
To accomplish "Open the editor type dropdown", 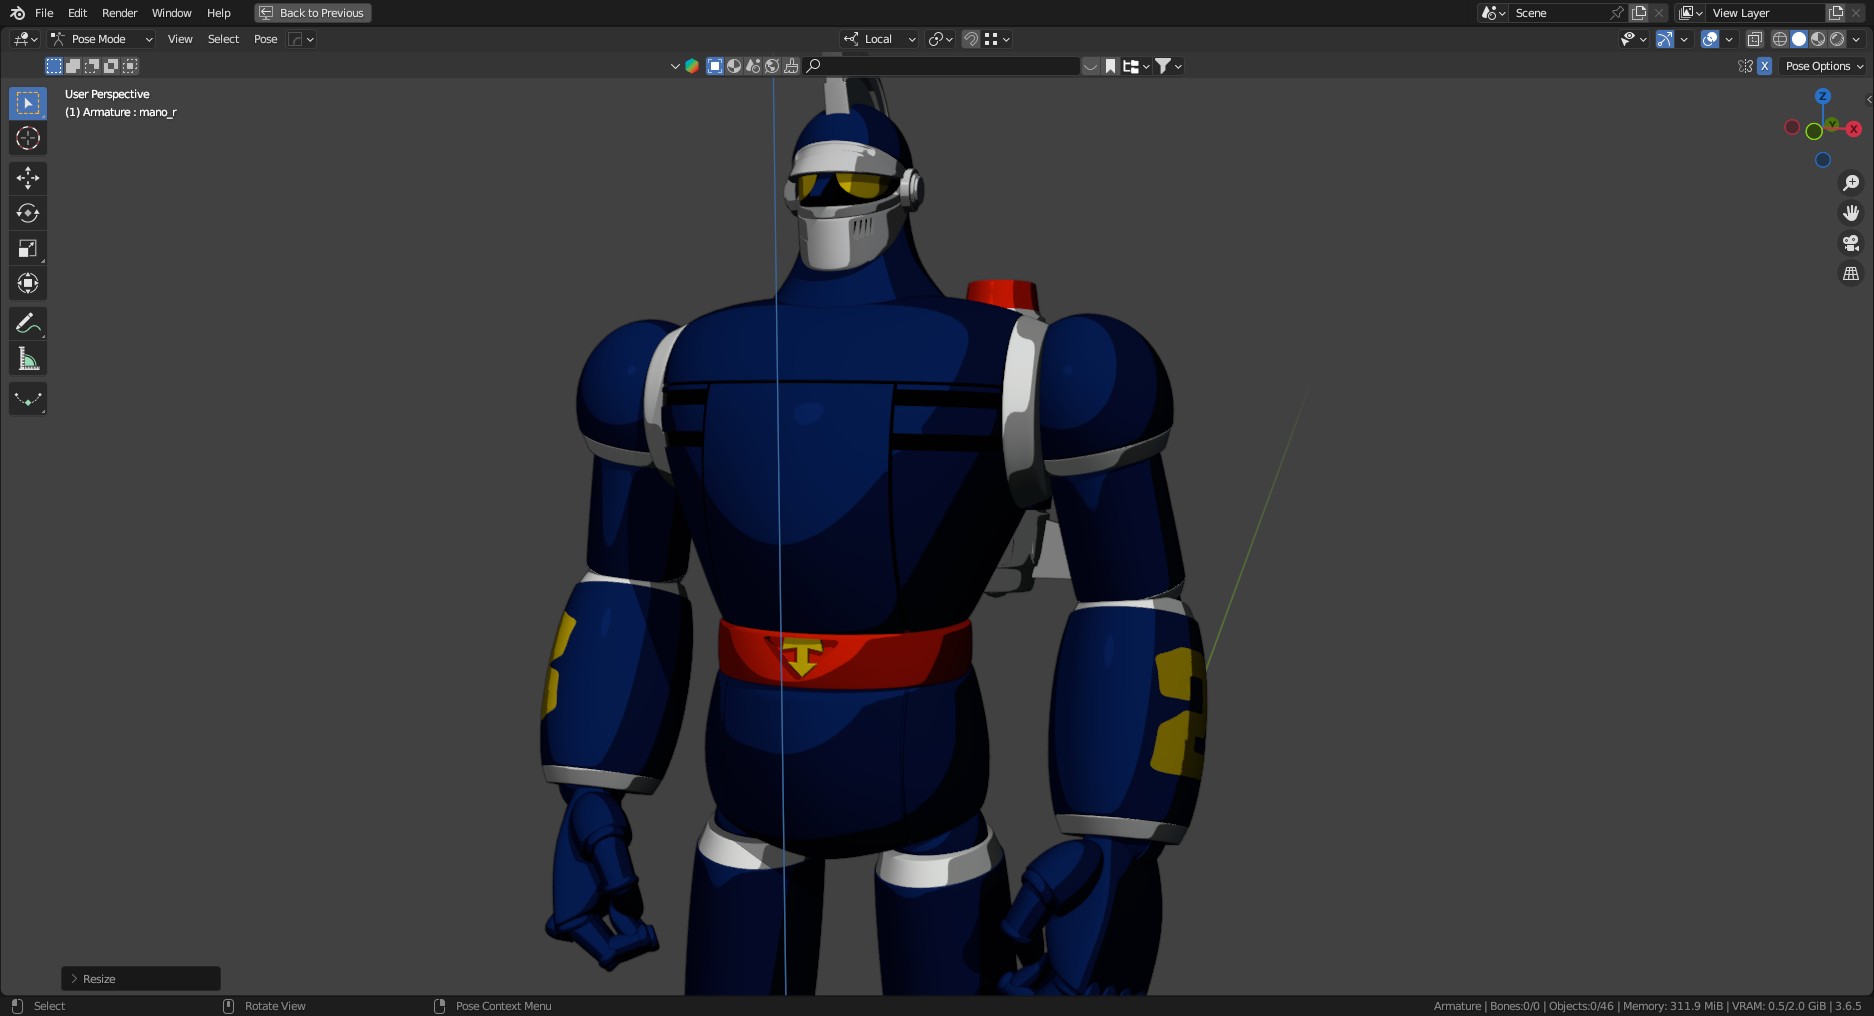I will [25, 39].
